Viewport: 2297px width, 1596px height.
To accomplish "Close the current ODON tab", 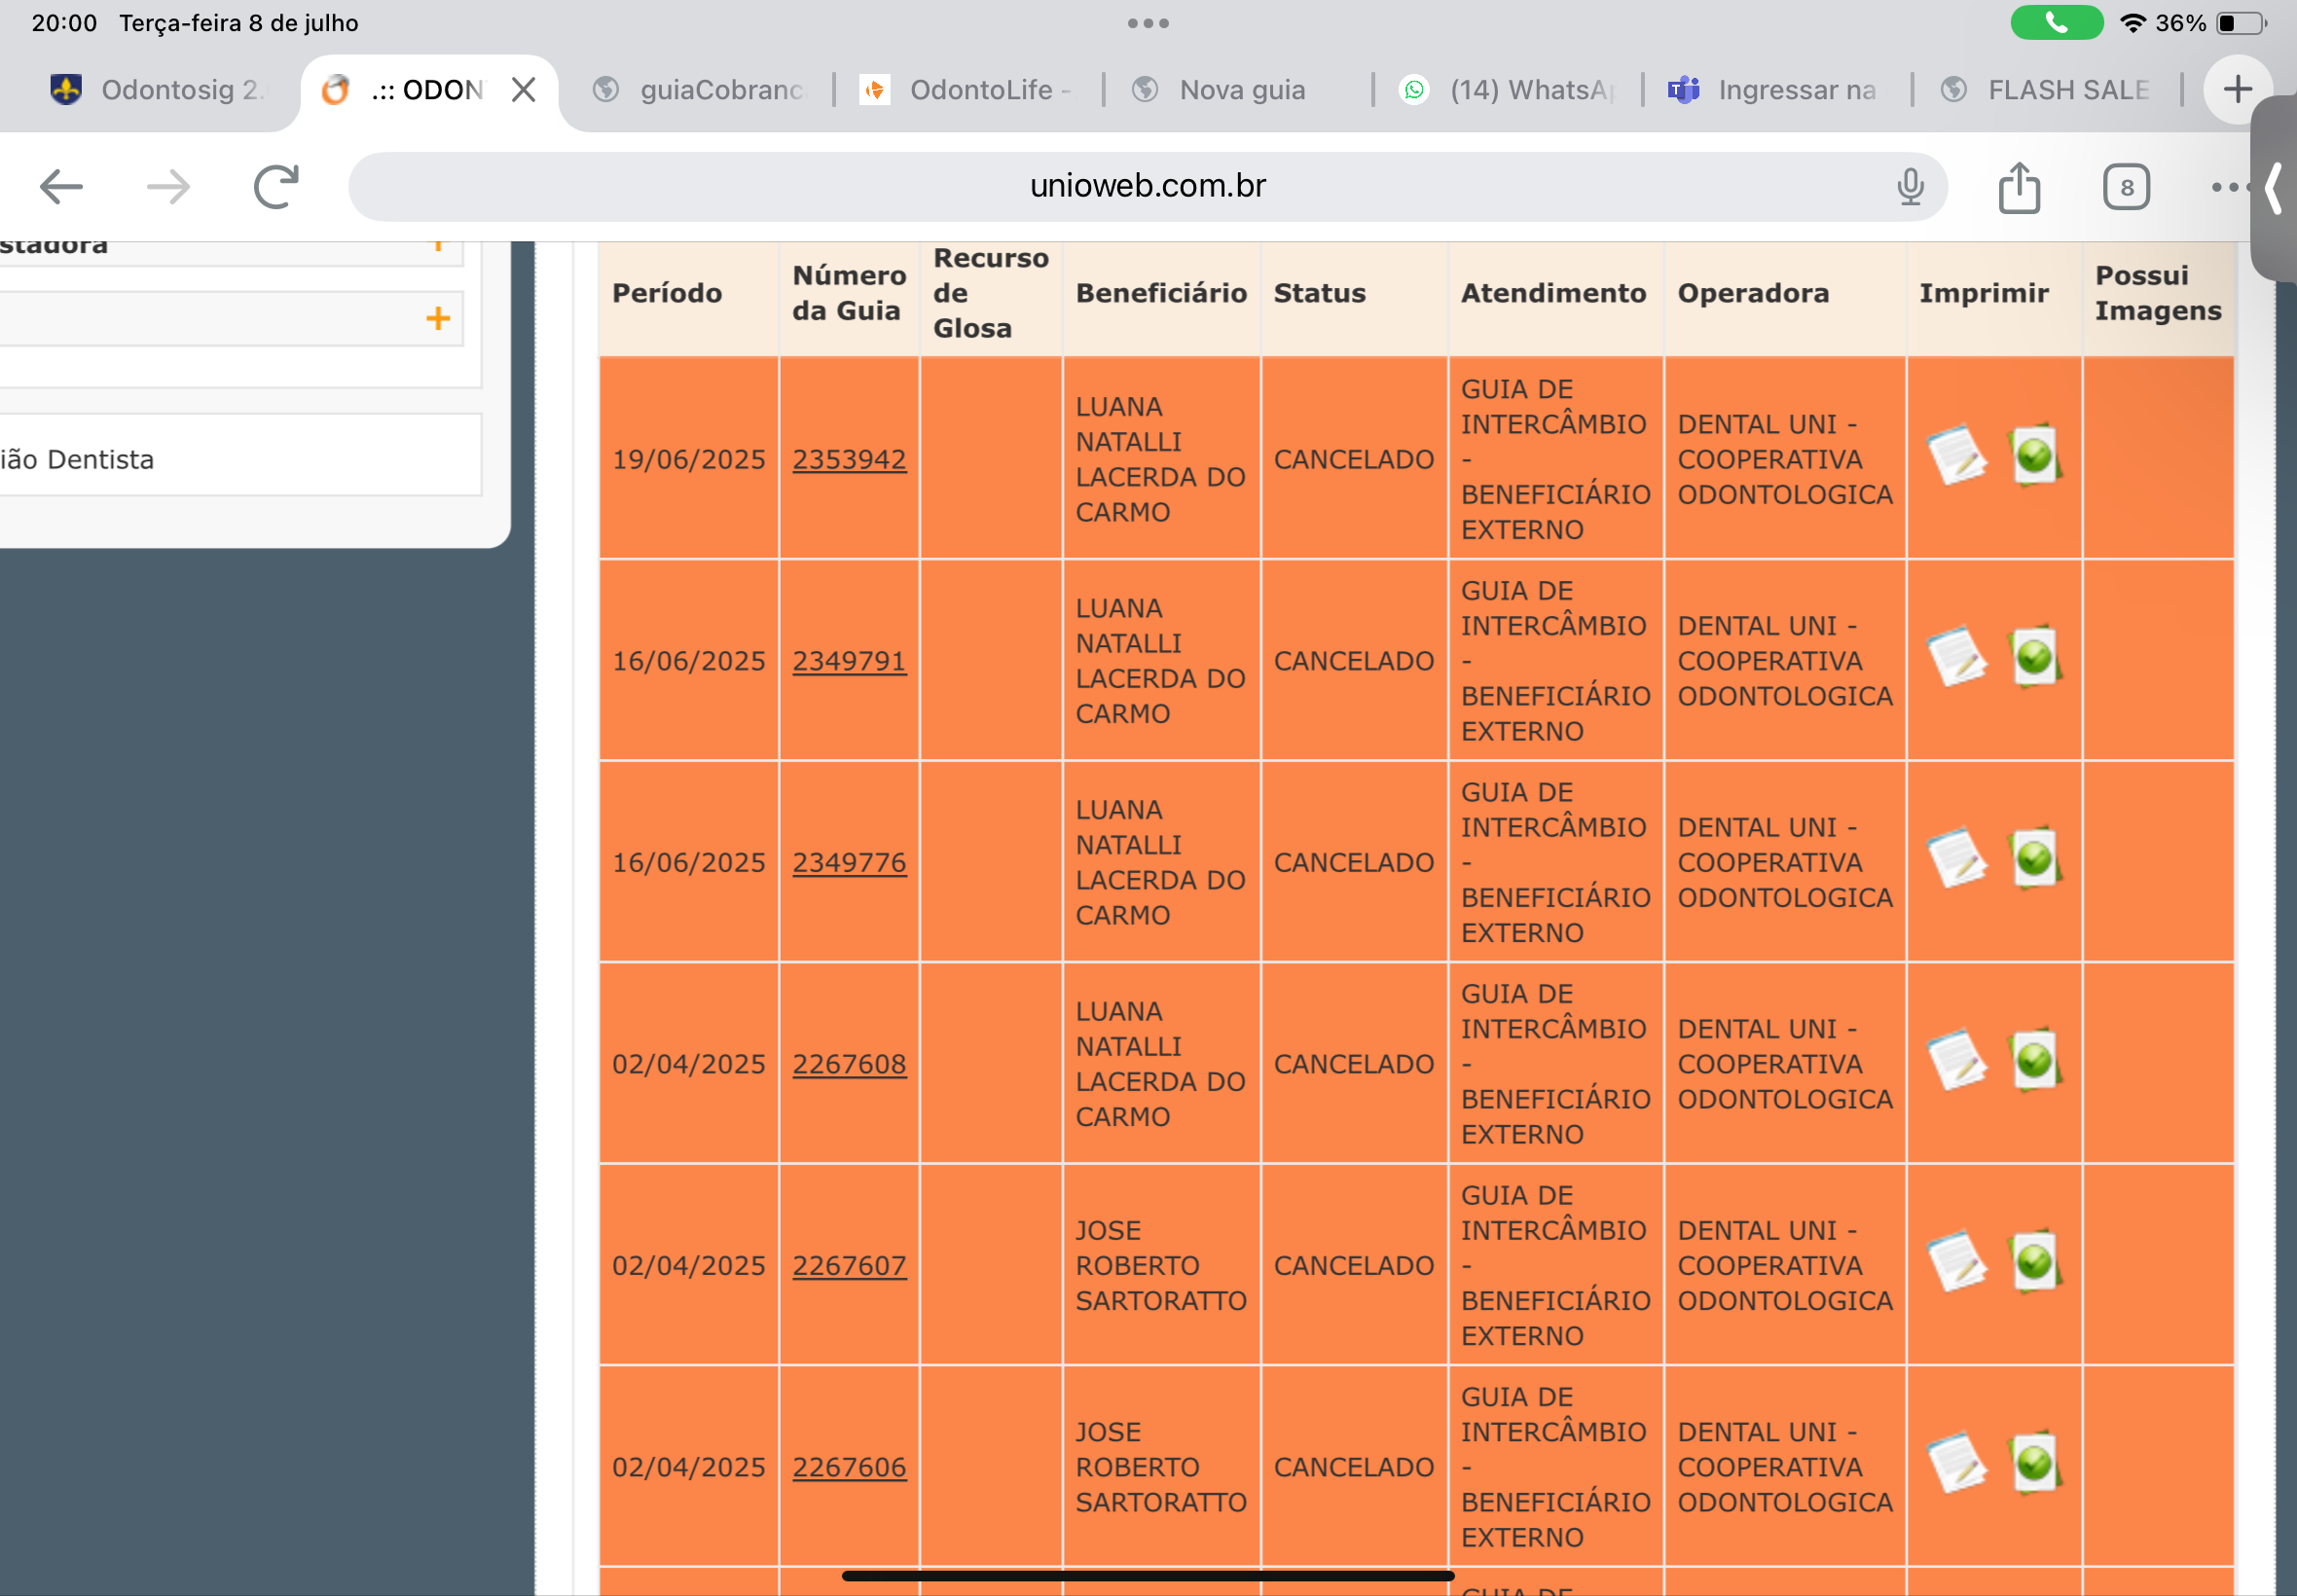I will 523,90.
